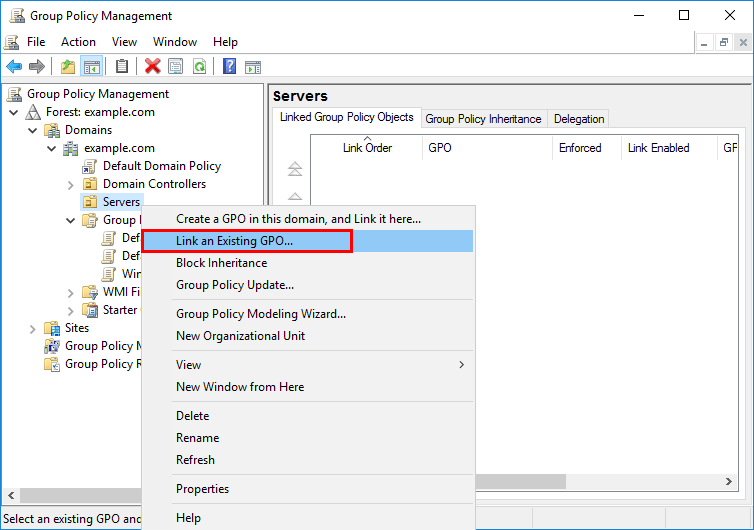
Task: Choose Delete in the context menu
Action: tap(308, 416)
